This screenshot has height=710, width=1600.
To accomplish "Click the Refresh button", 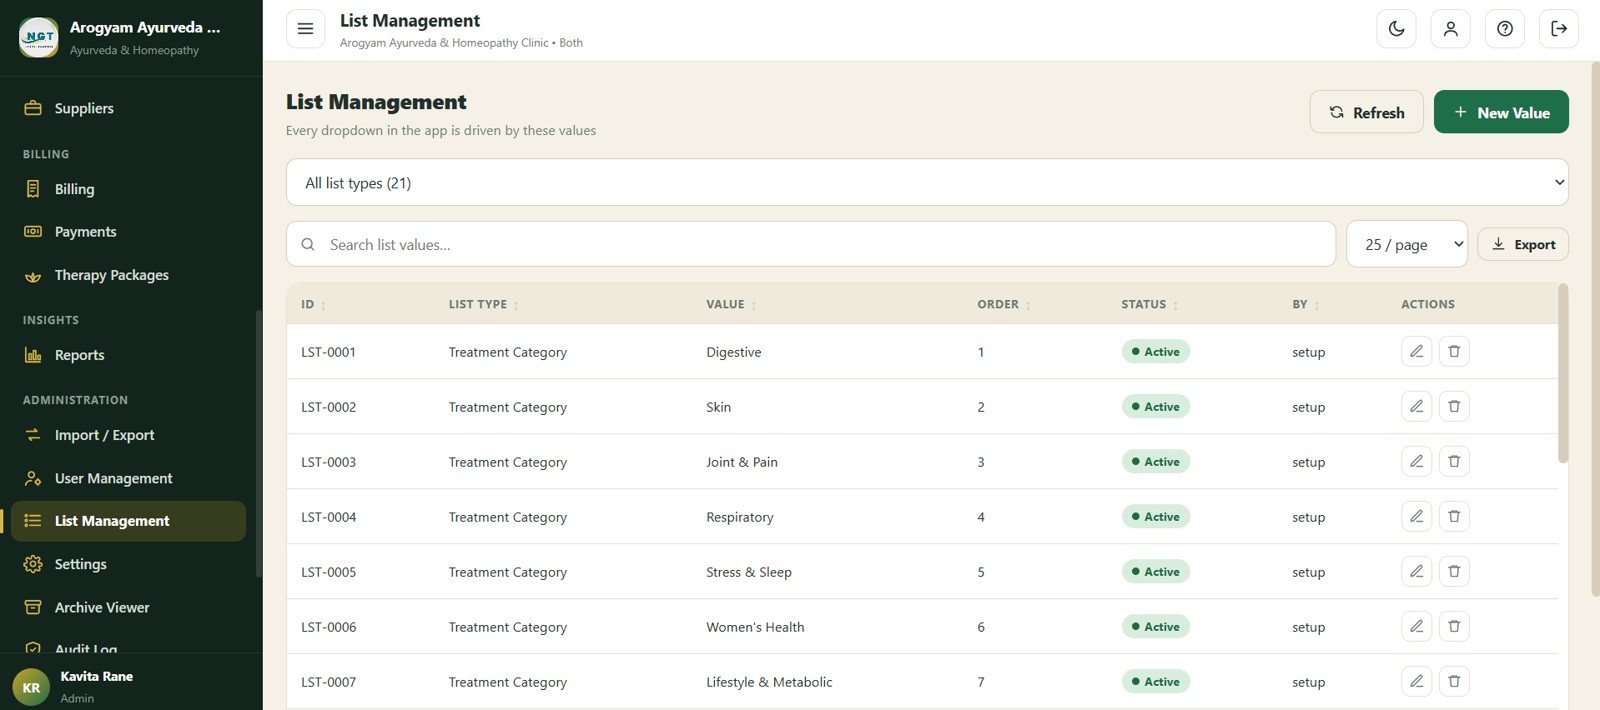I will [x=1366, y=112].
